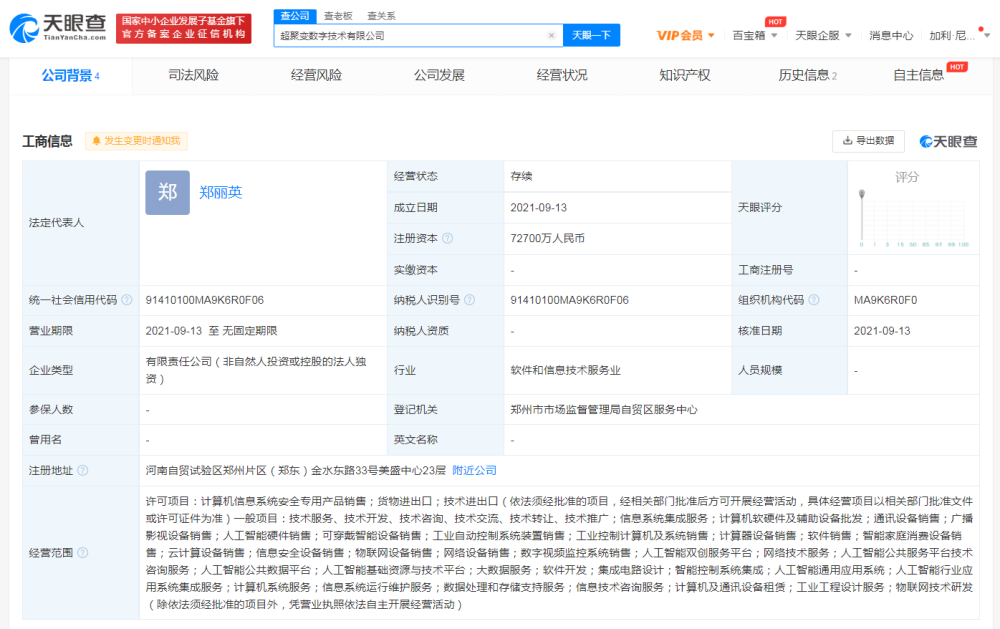
Task: Select the 经营状况 tab
Action: coord(562,75)
